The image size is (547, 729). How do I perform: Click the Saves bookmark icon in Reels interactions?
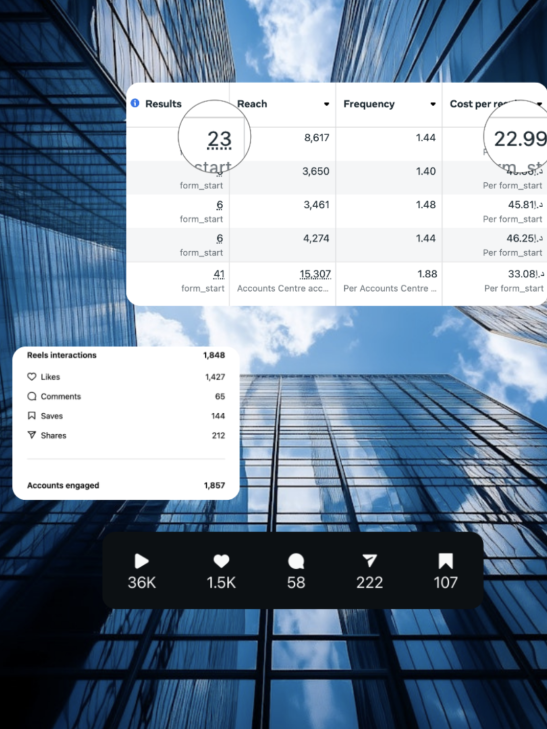pos(32,416)
